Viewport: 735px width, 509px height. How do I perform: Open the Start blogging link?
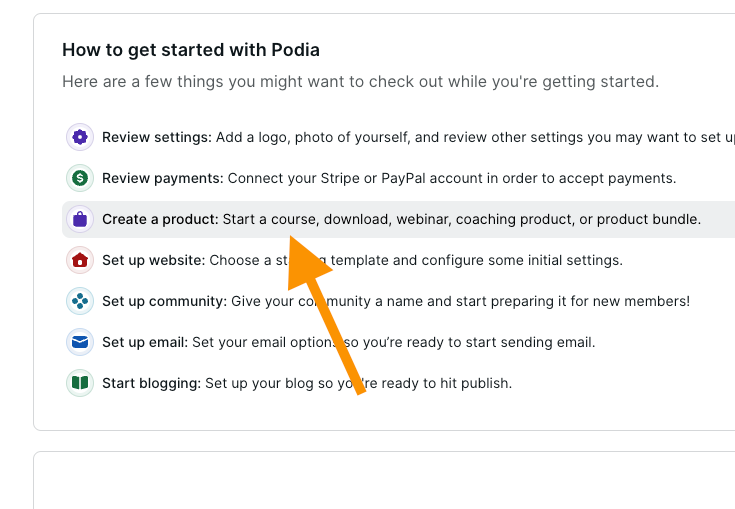(151, 383)
